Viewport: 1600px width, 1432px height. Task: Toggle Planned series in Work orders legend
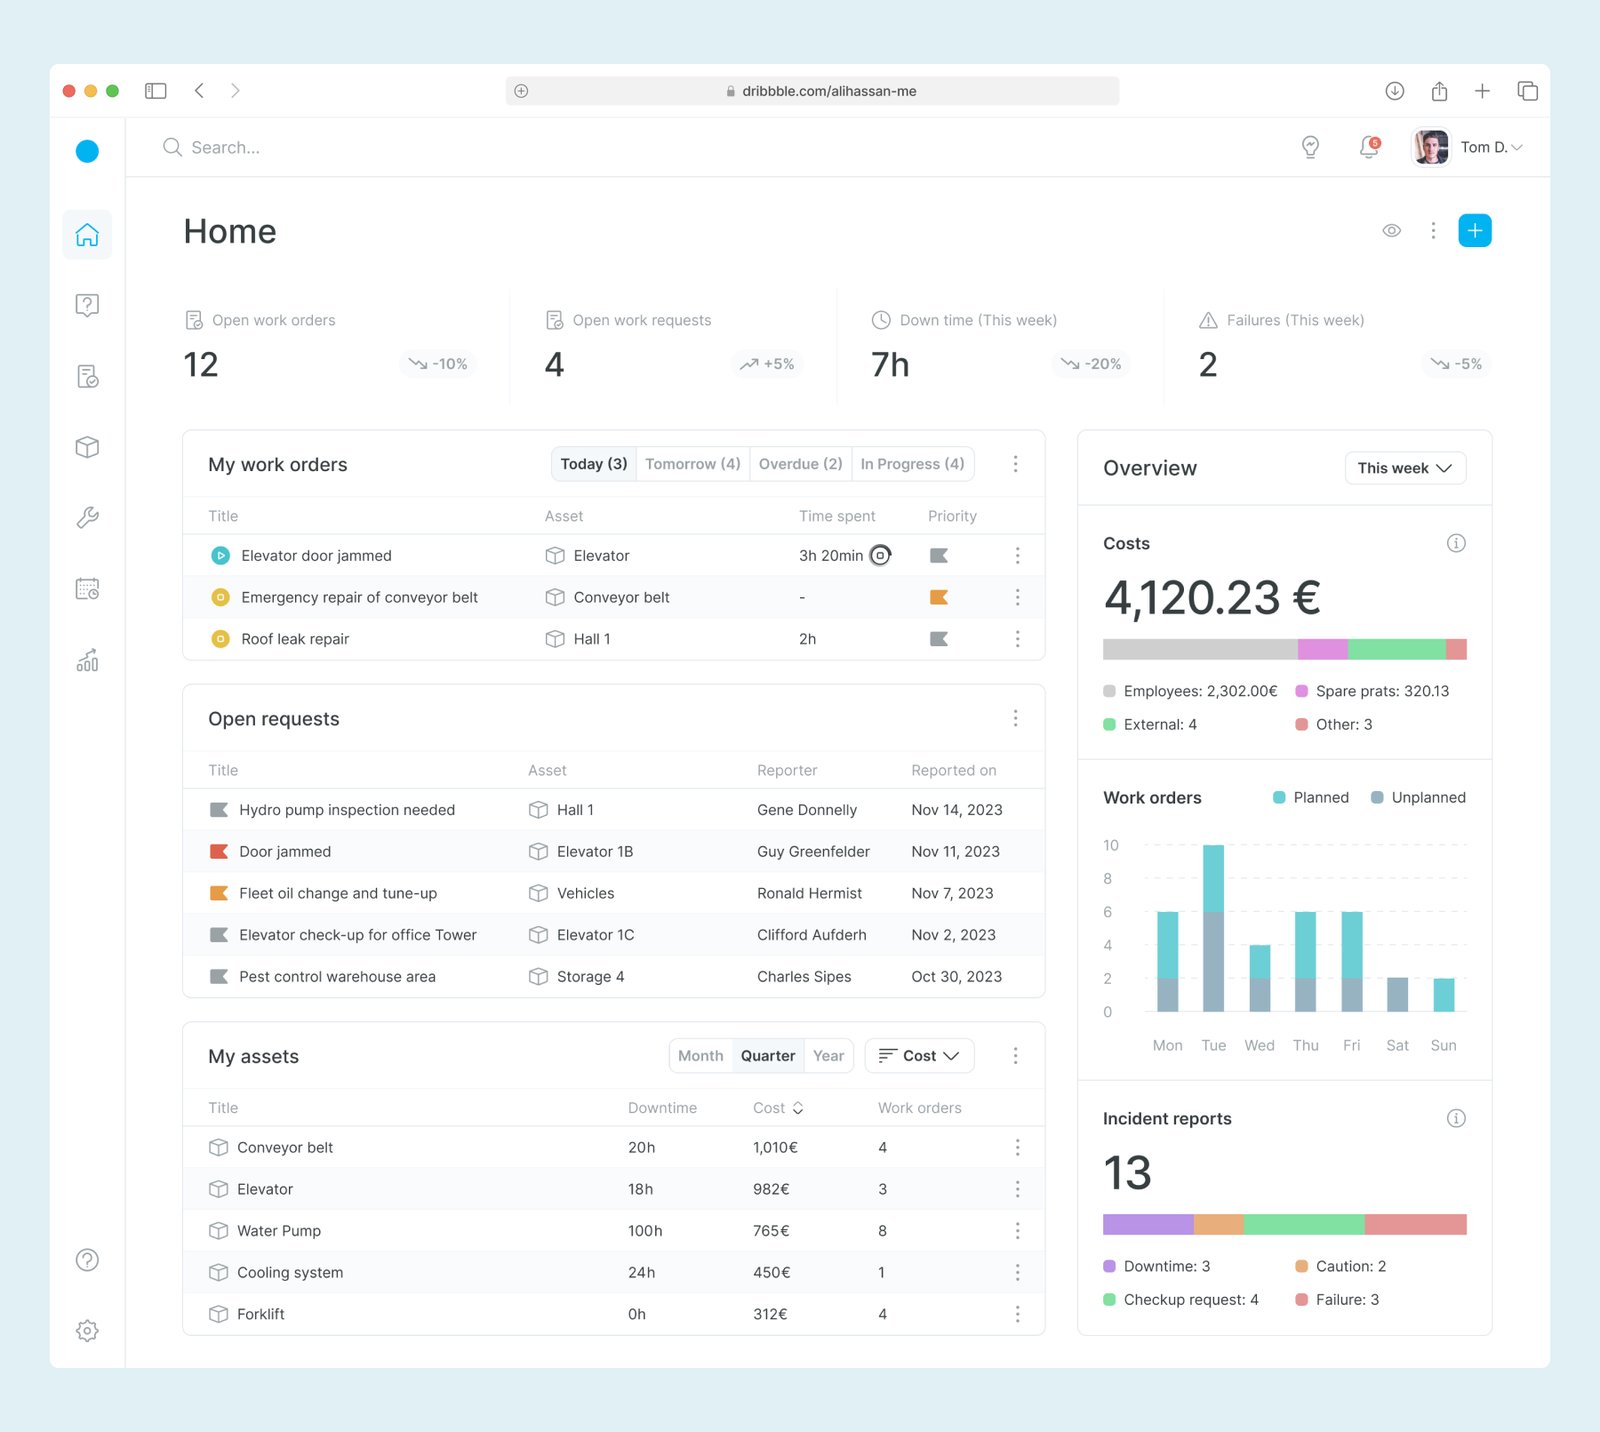pos(1311,797)
